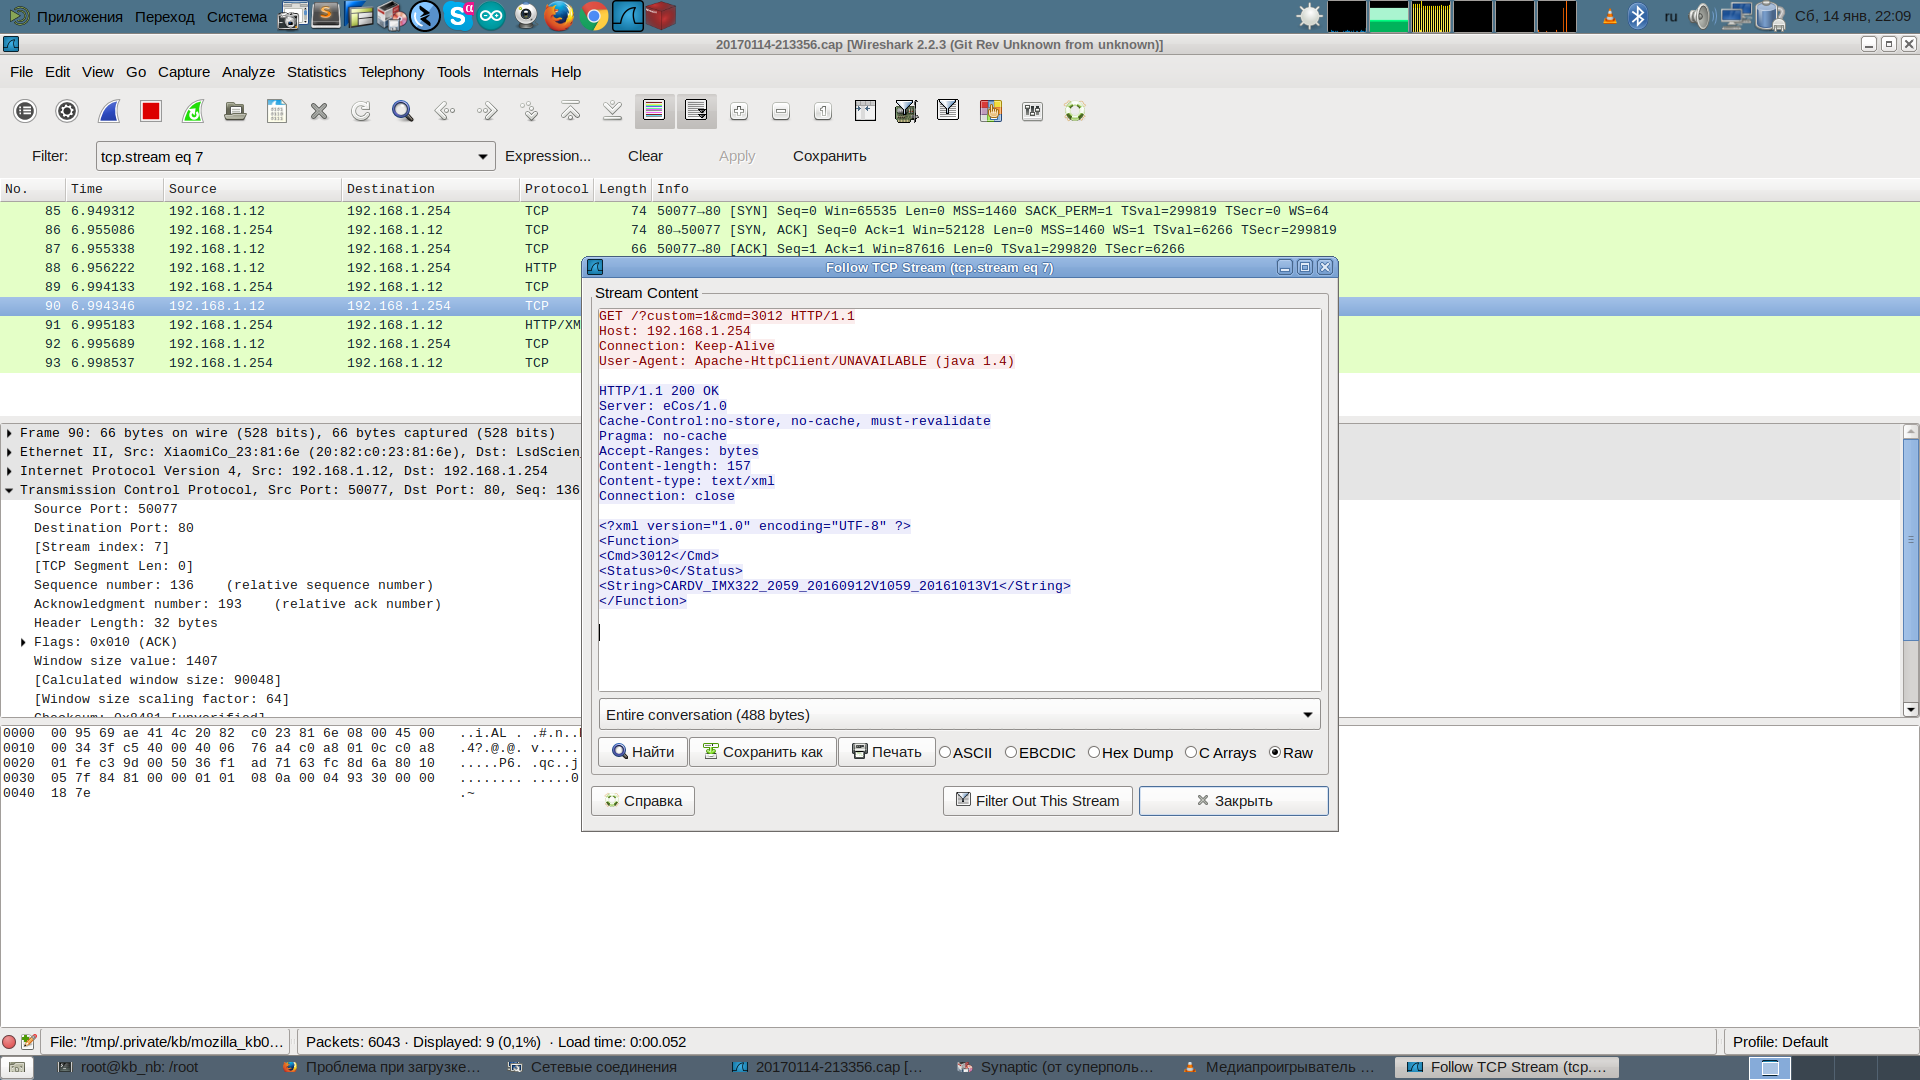The width and height of the screenshot is (1920, 1080).
Task: Toggle packet list colorize icon
Action: coord(654,111)
